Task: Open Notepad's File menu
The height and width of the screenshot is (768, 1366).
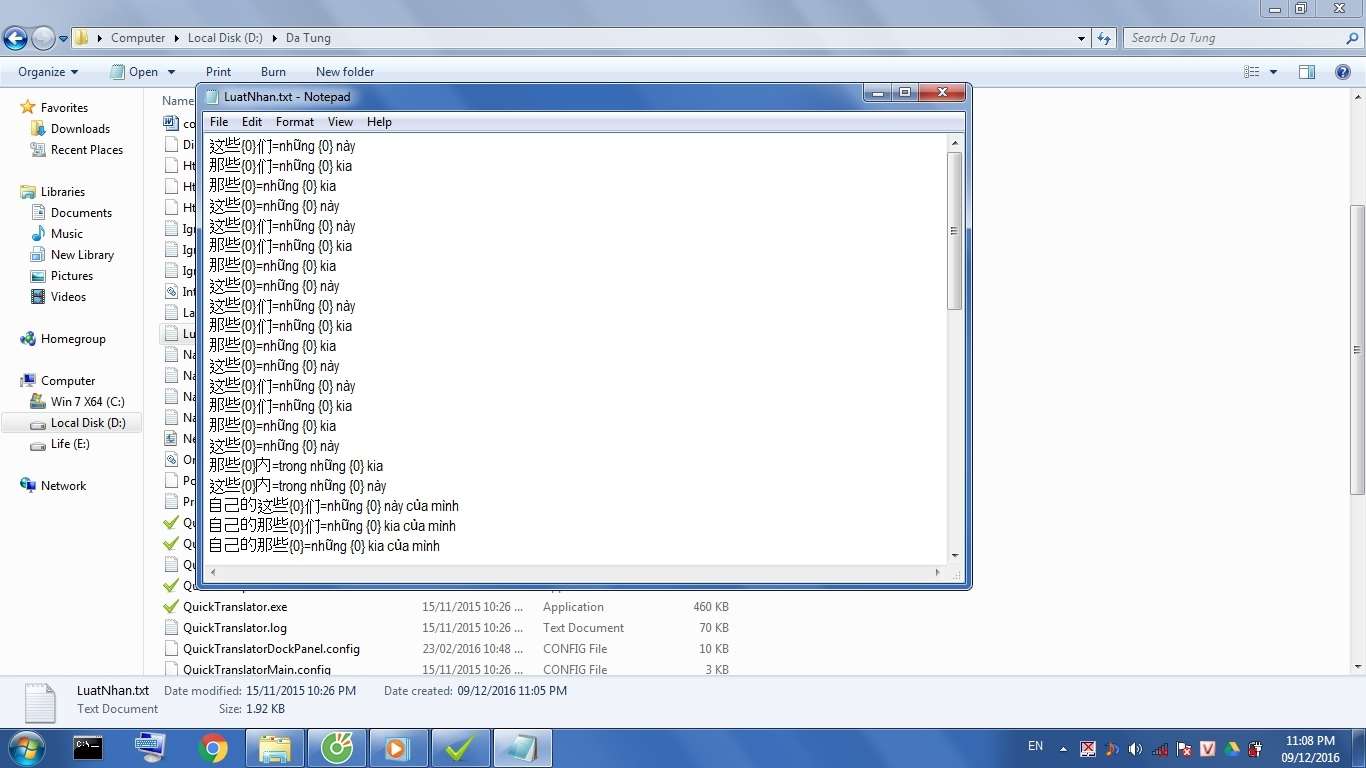Action: coord(219,122)
